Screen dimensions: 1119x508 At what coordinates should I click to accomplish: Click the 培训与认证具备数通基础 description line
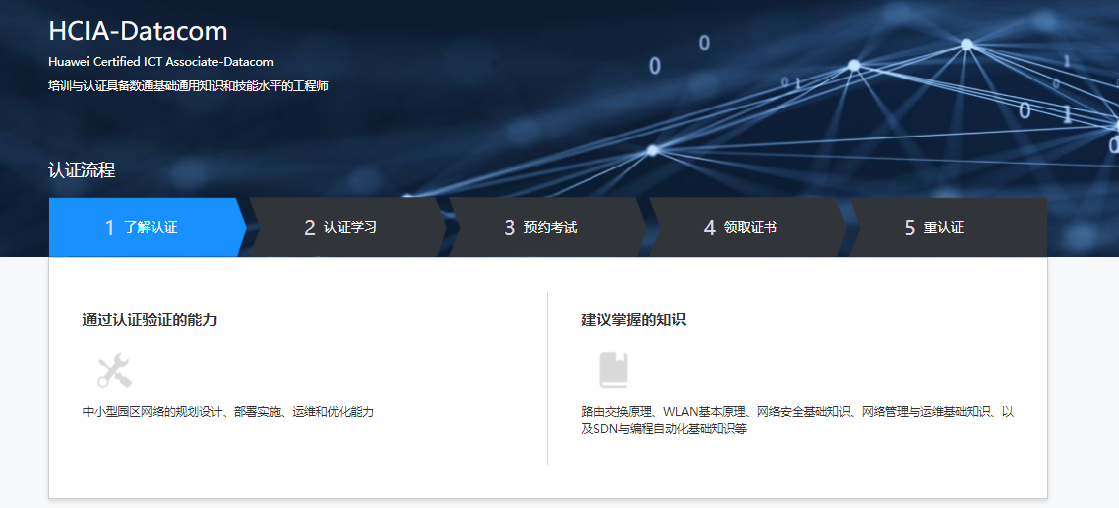tap(188, 86)
